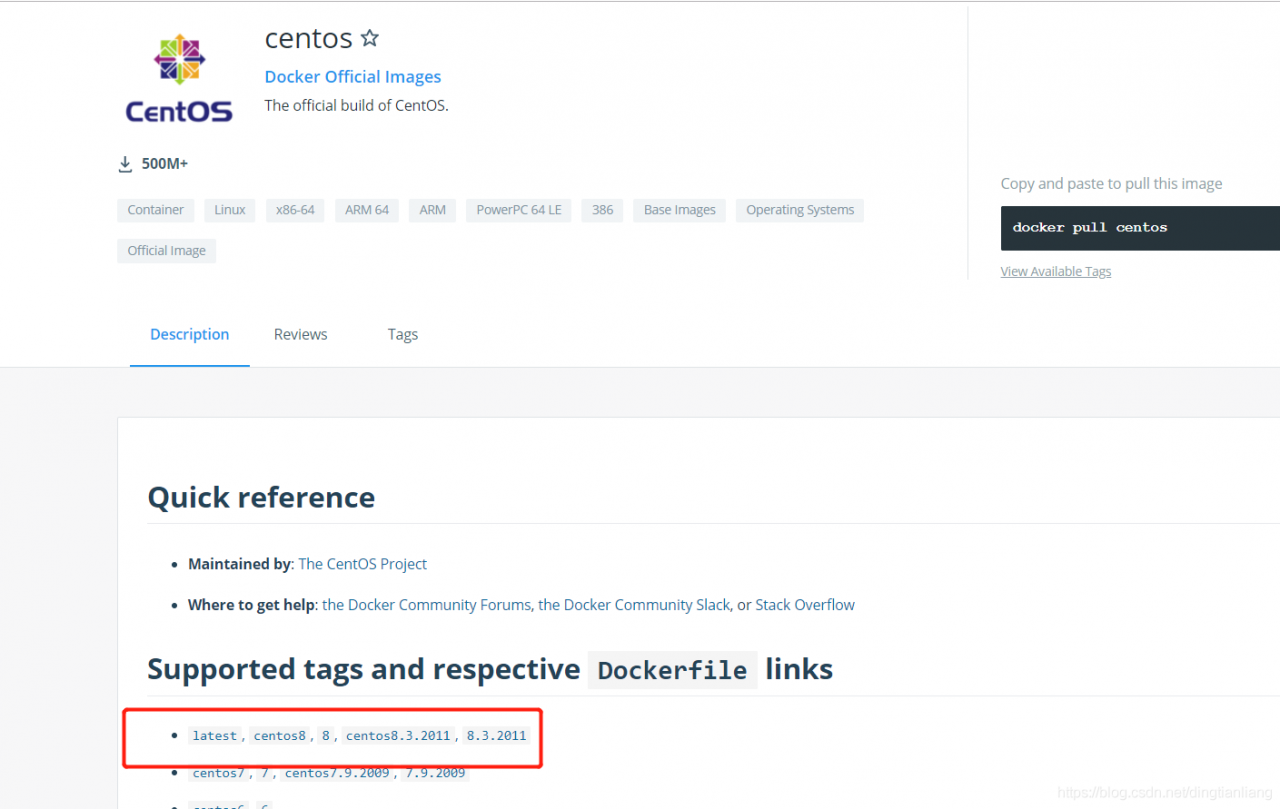Open the Docker Community Slack link

click(x=634, y=605)
